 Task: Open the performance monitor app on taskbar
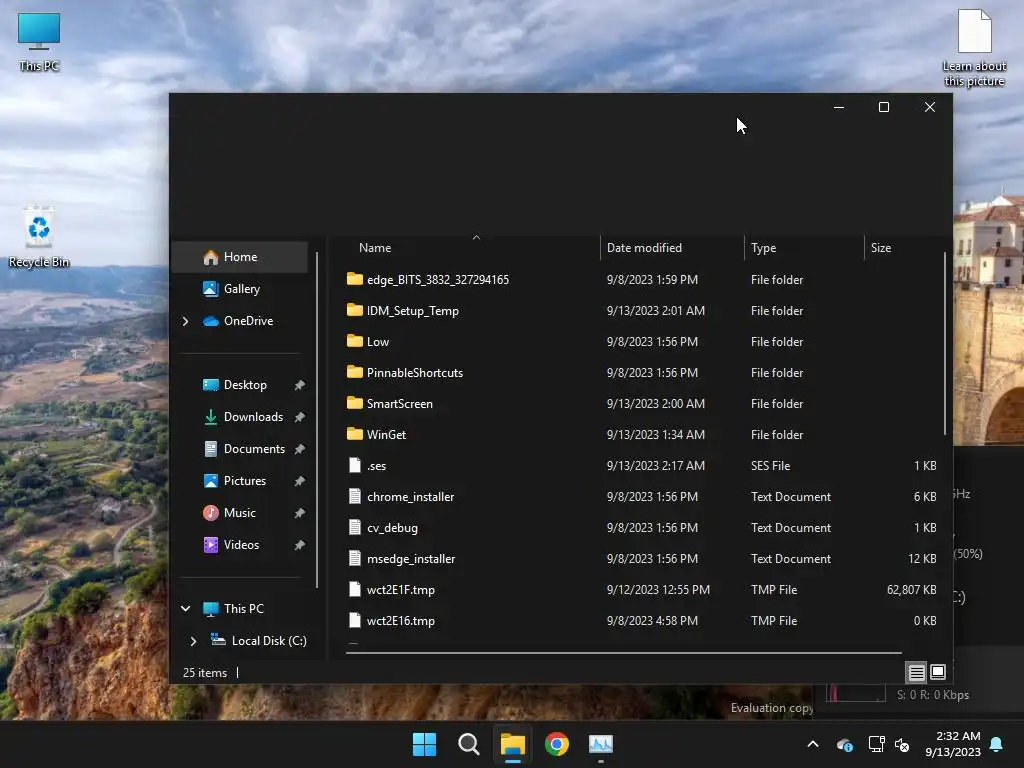click(601, 744)
